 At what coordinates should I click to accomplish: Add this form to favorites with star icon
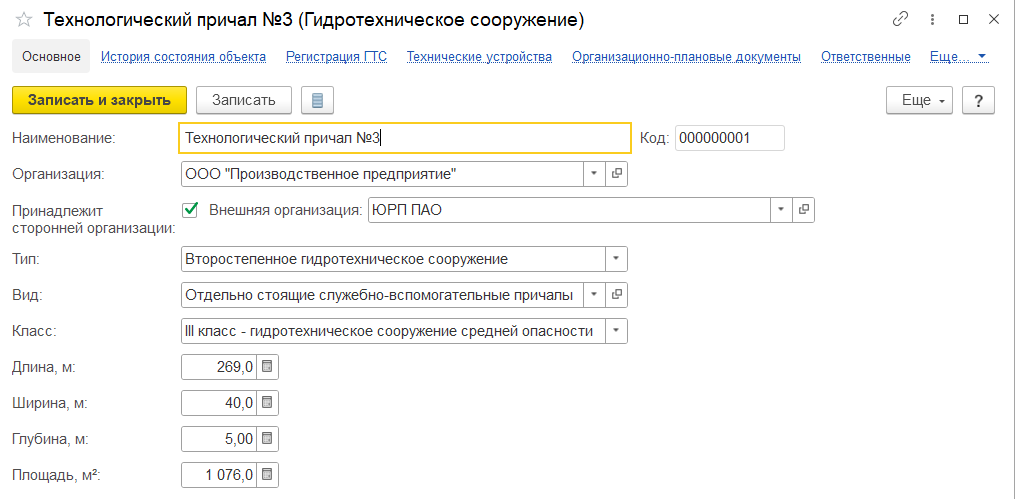coord(23,20)
